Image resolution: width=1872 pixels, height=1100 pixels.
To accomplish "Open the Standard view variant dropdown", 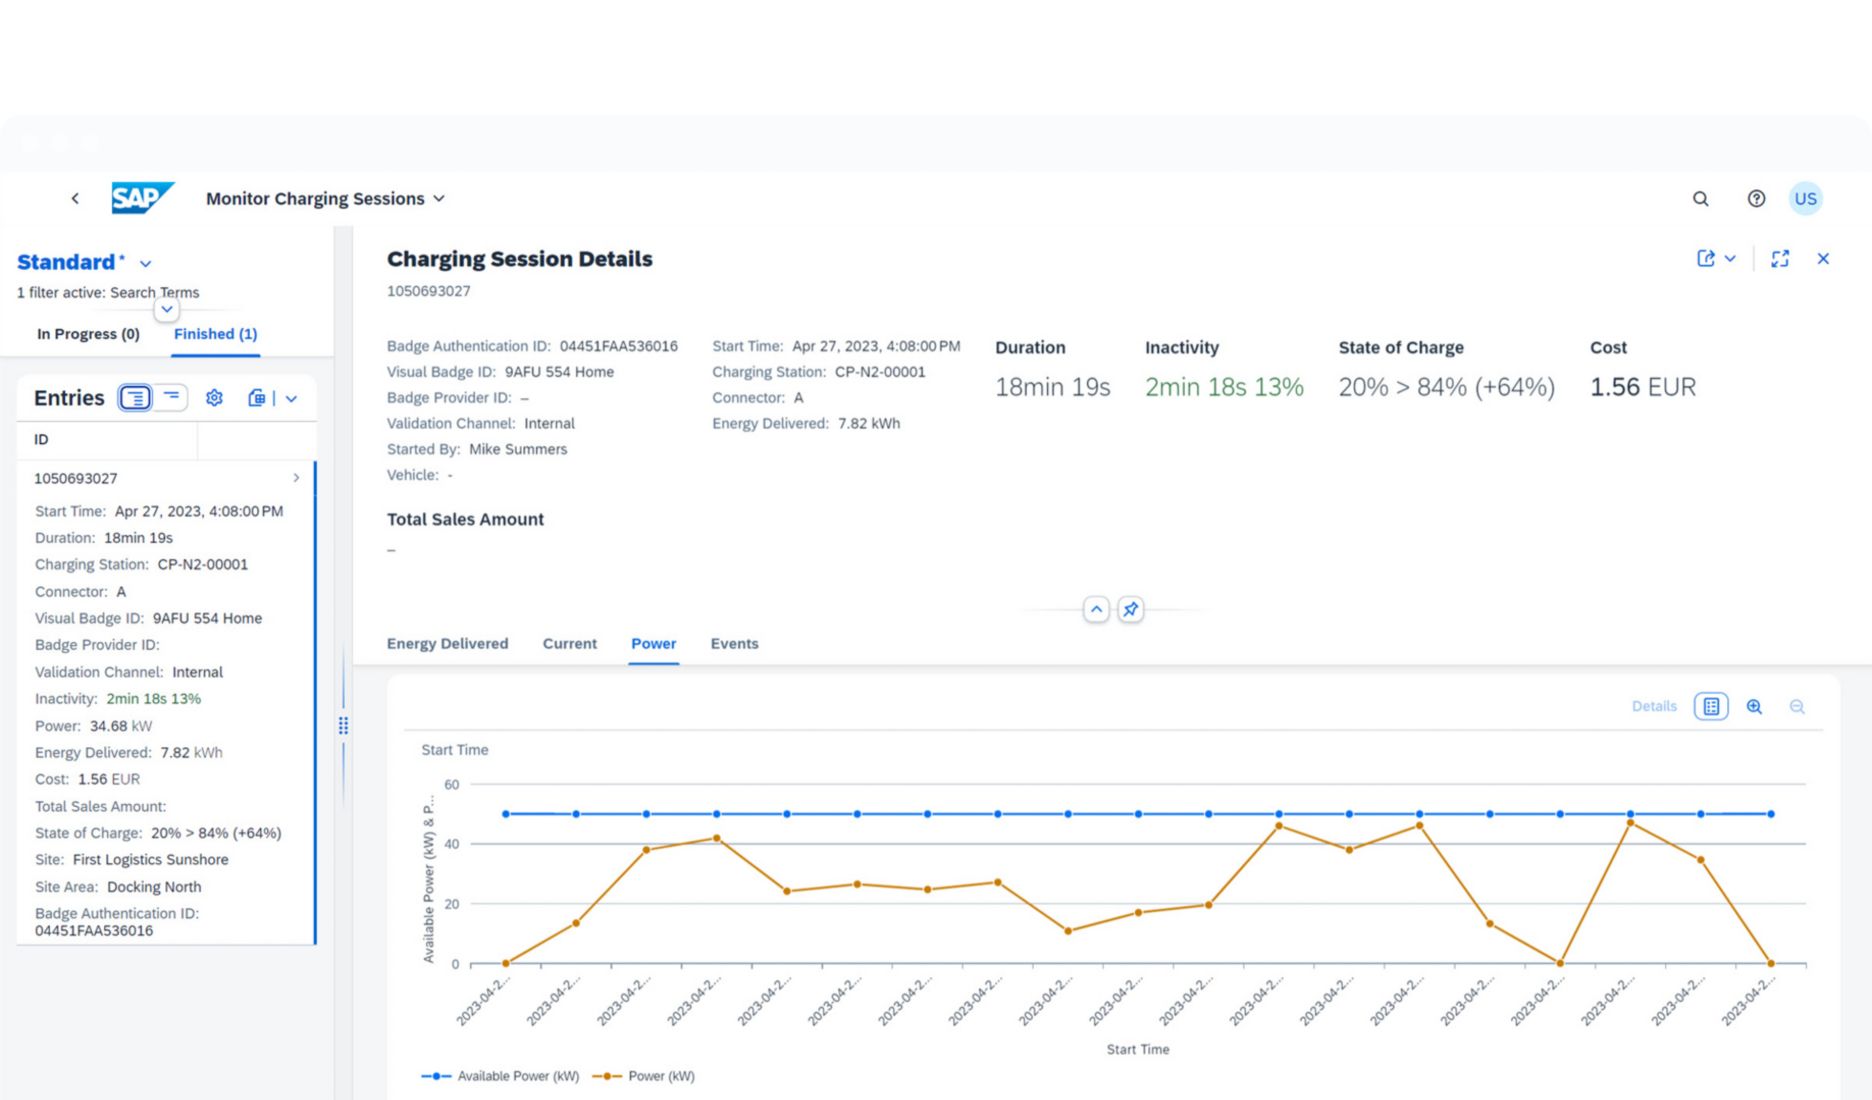I will (146, 264).
